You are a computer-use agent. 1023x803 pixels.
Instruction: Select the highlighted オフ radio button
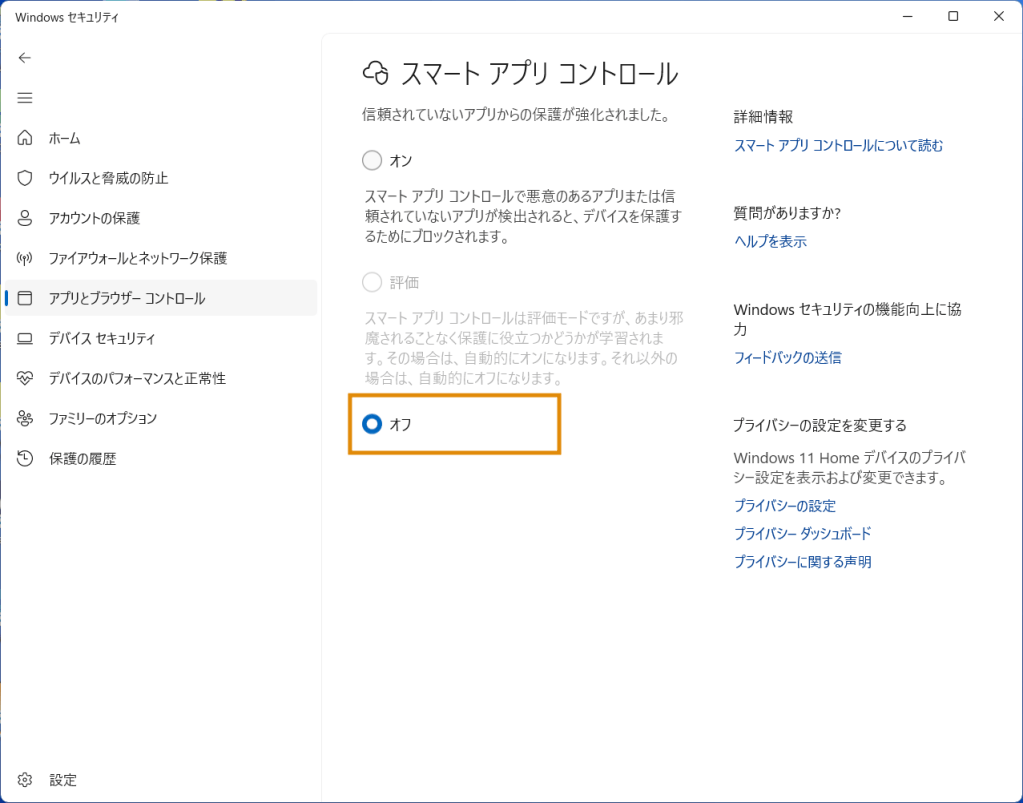pyautogui.click(x=371, y=424)
